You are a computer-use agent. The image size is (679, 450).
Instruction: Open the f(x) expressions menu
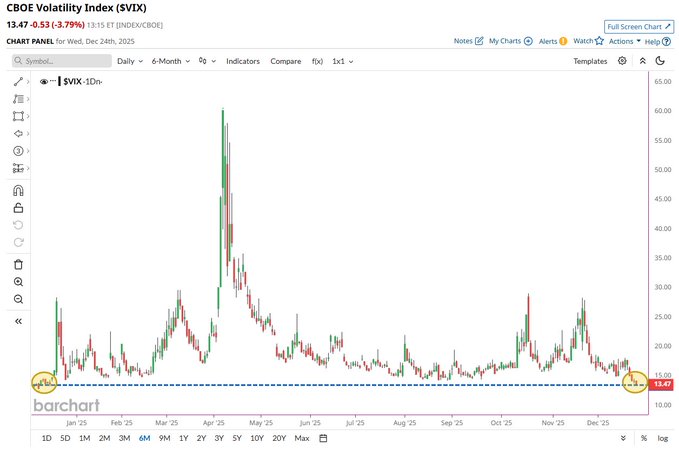(x=317, y=61)
